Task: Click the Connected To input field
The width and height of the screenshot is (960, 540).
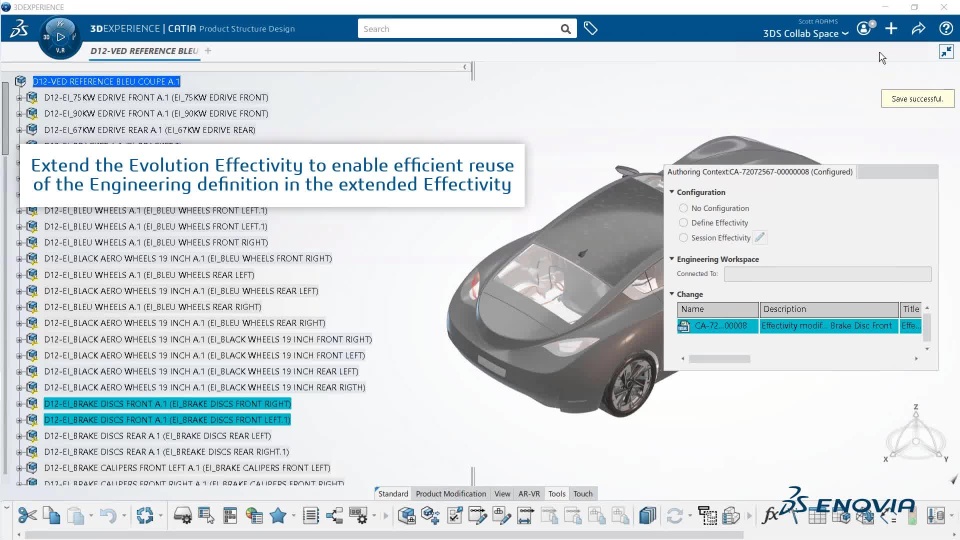Action: point(827,274)
